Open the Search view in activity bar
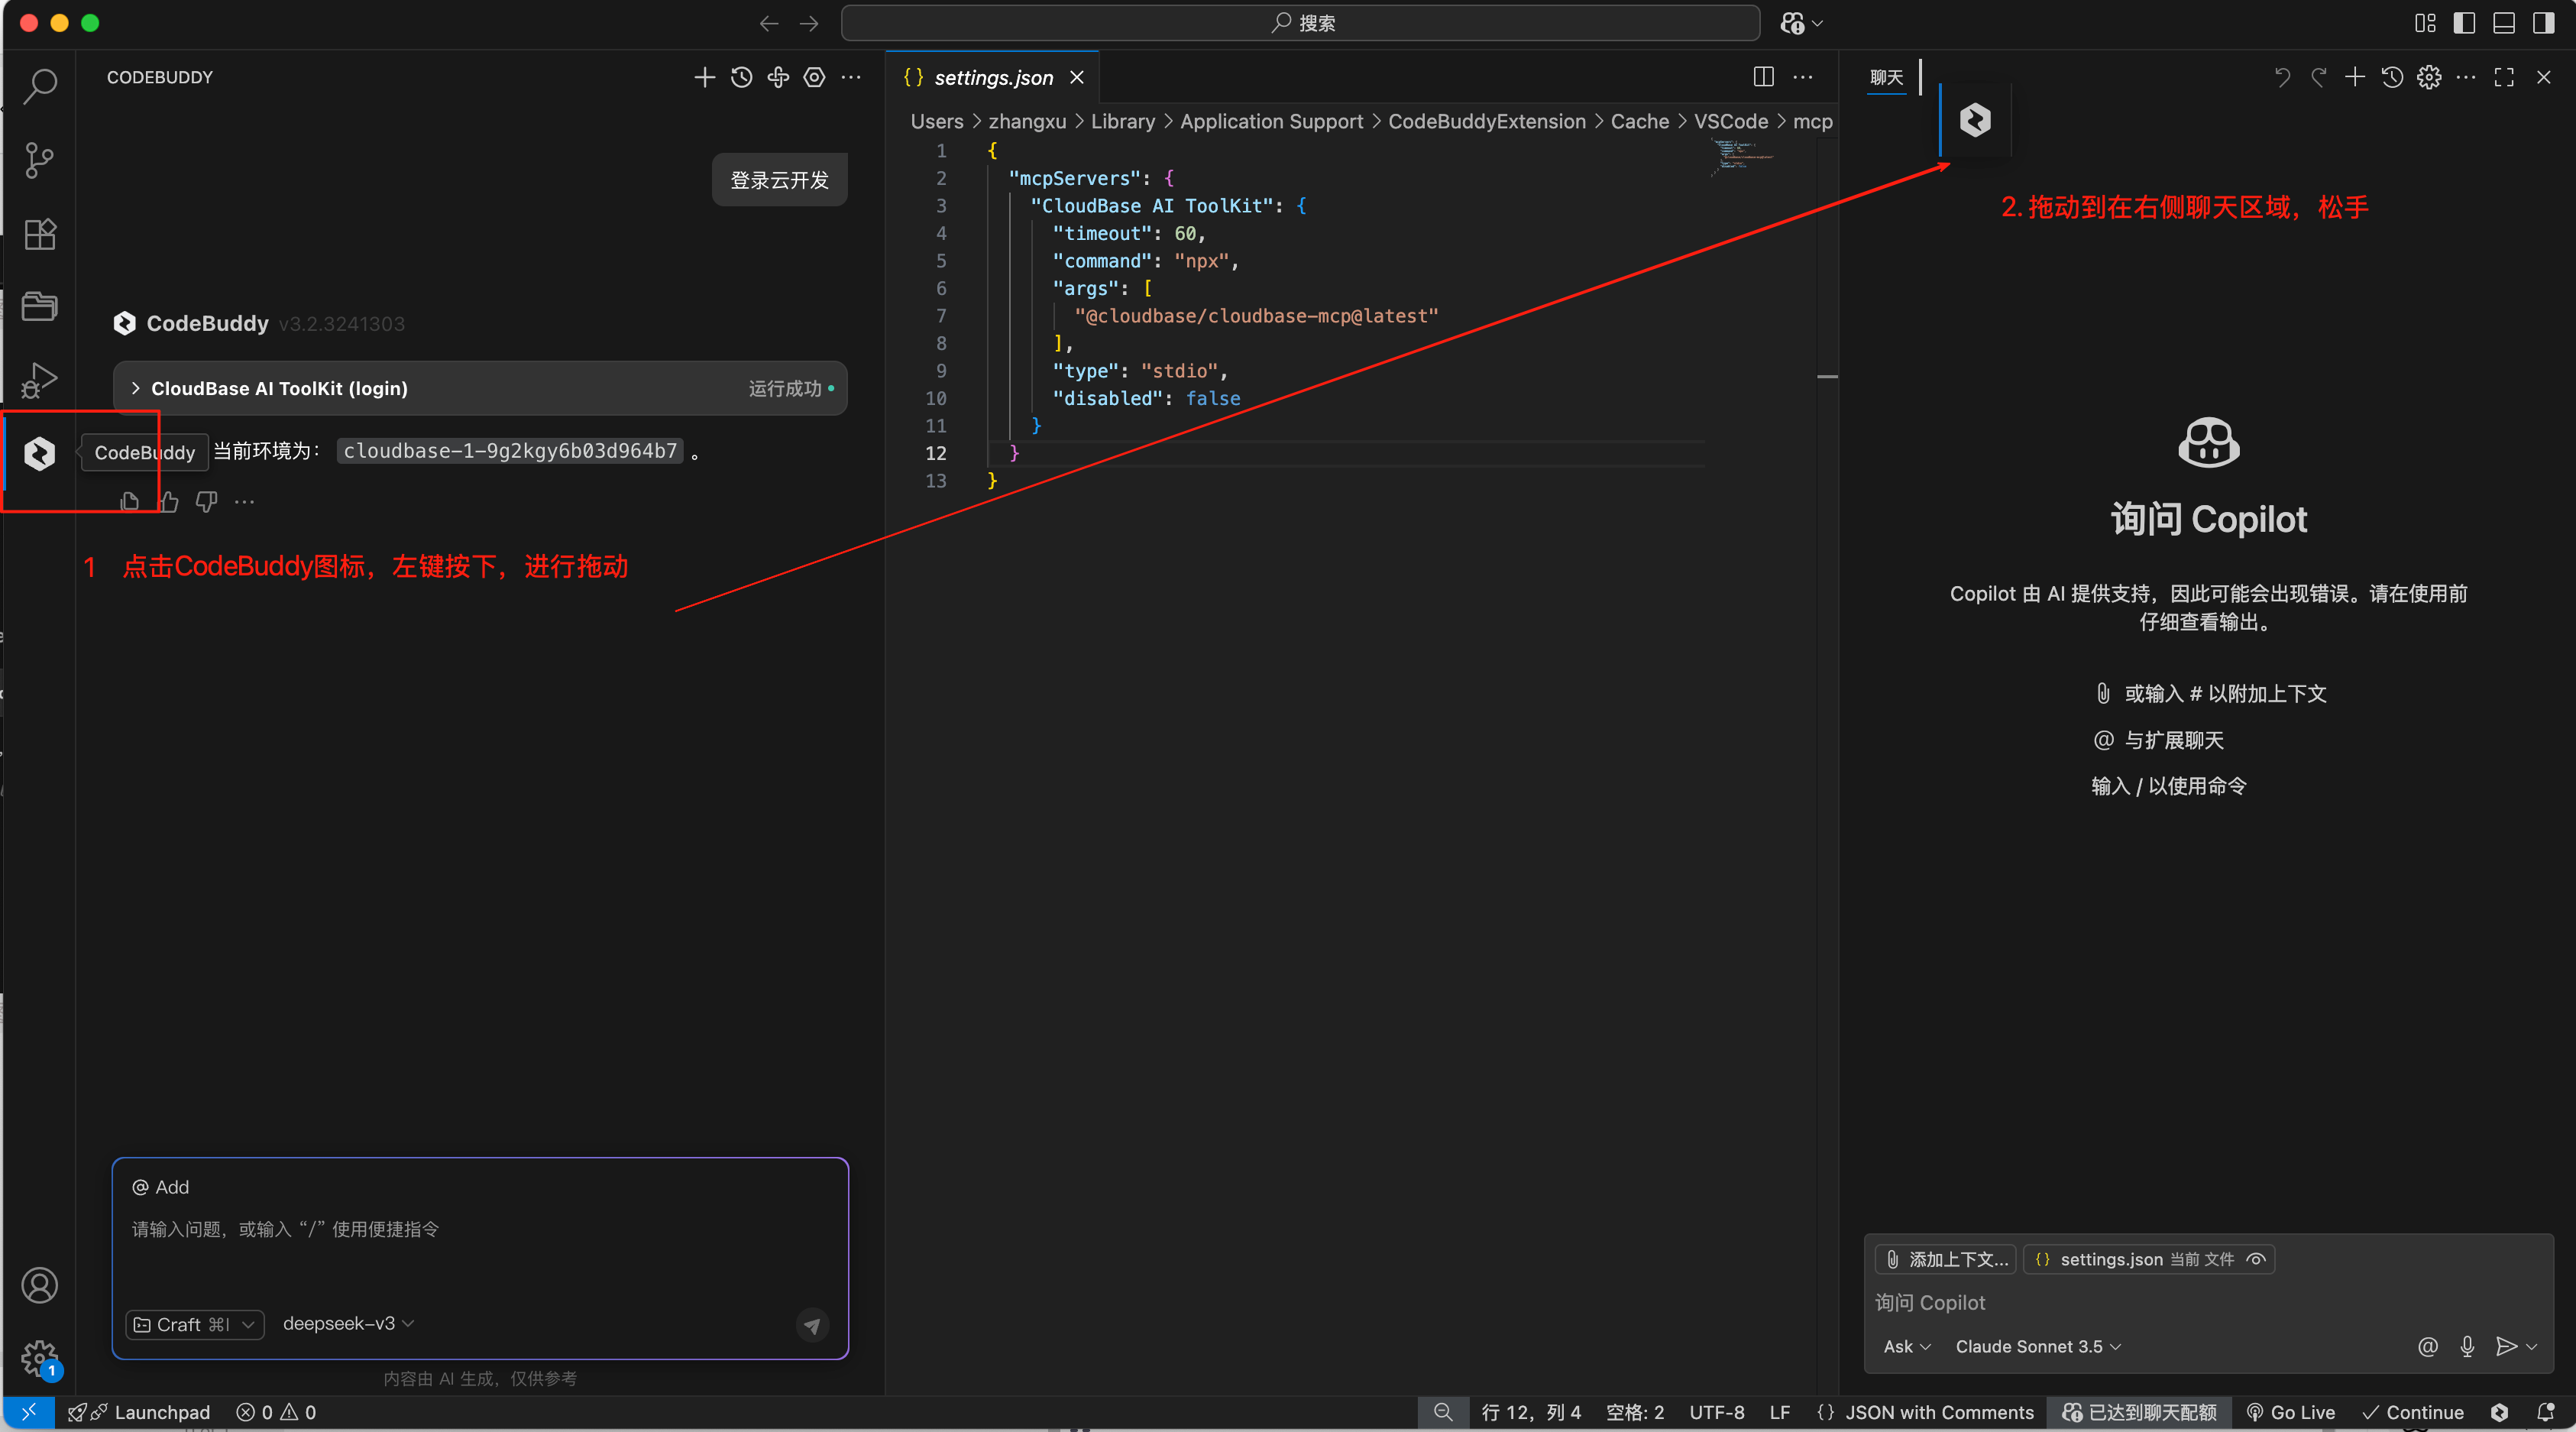 (x=40, y=85)
